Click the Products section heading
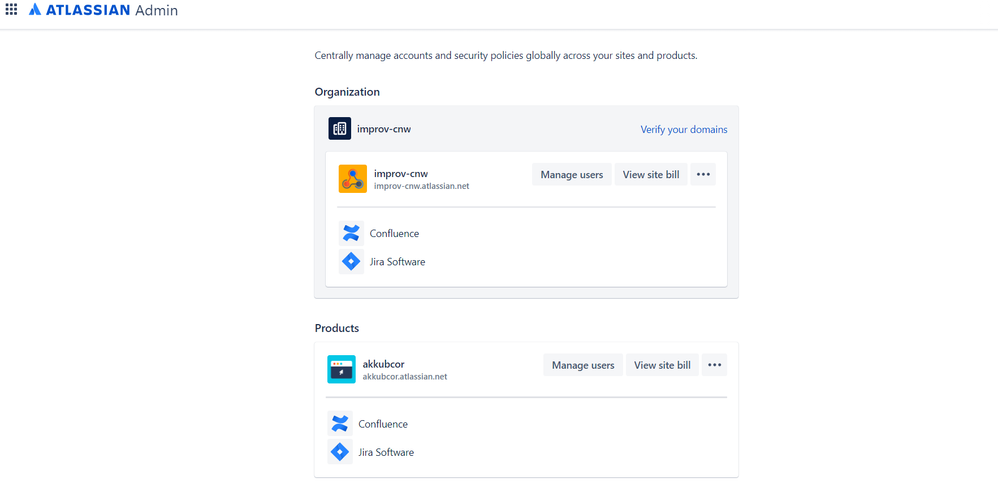Screen dimensions: 998x487 (x=337, y=328)
